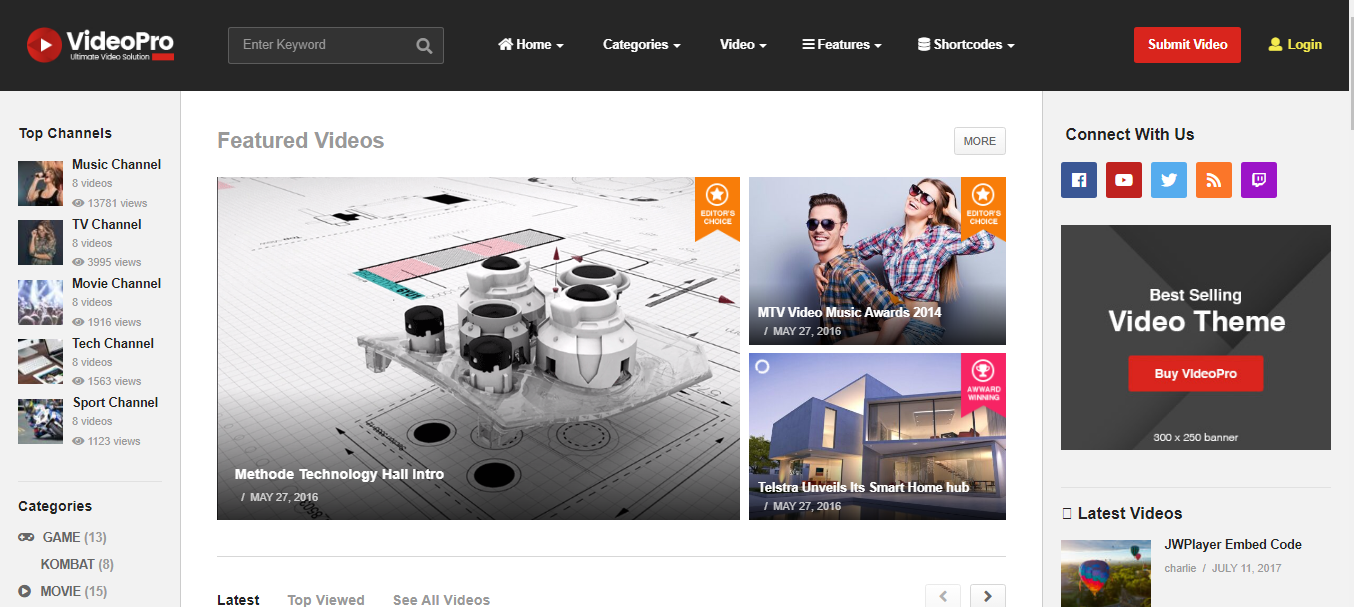Go to previous videos with left arrow
Viewport: 1354px width, 607px height.
[943, 596]
